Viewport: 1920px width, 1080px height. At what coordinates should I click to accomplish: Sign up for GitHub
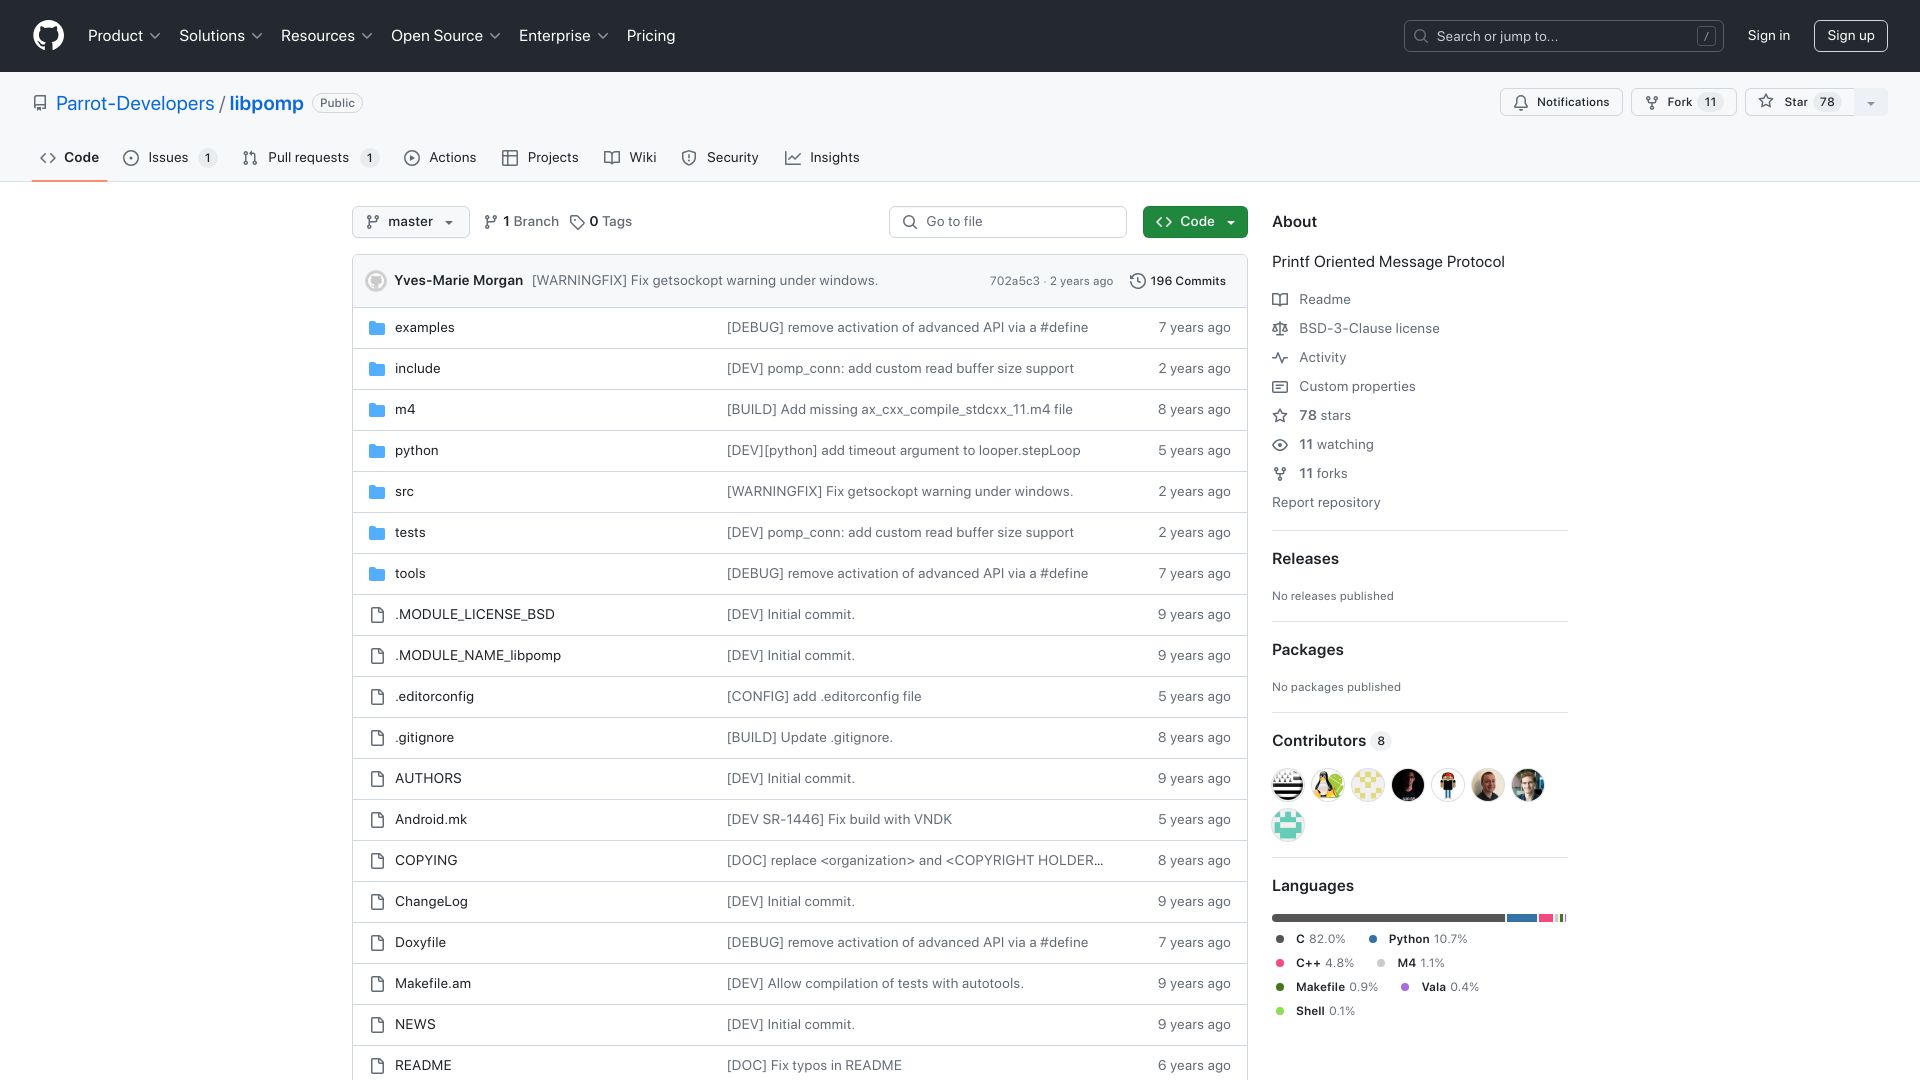pos(1851,36)
